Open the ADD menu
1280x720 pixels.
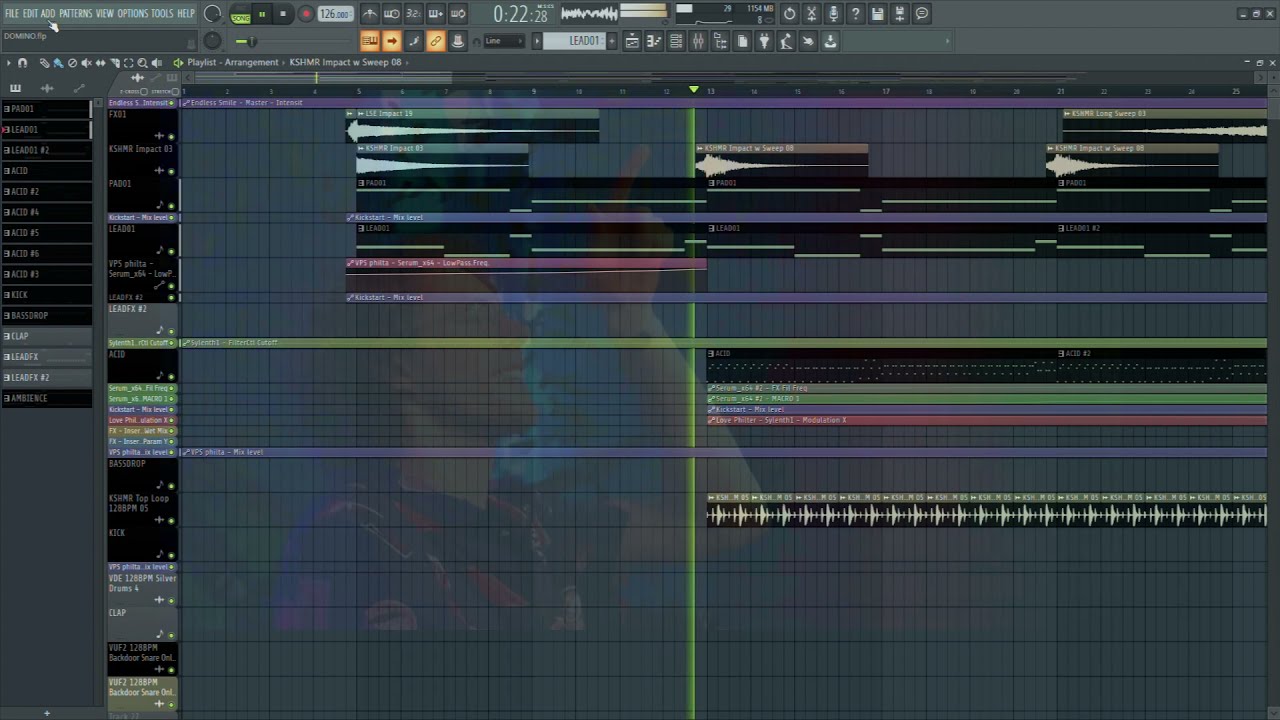point(48,14)
